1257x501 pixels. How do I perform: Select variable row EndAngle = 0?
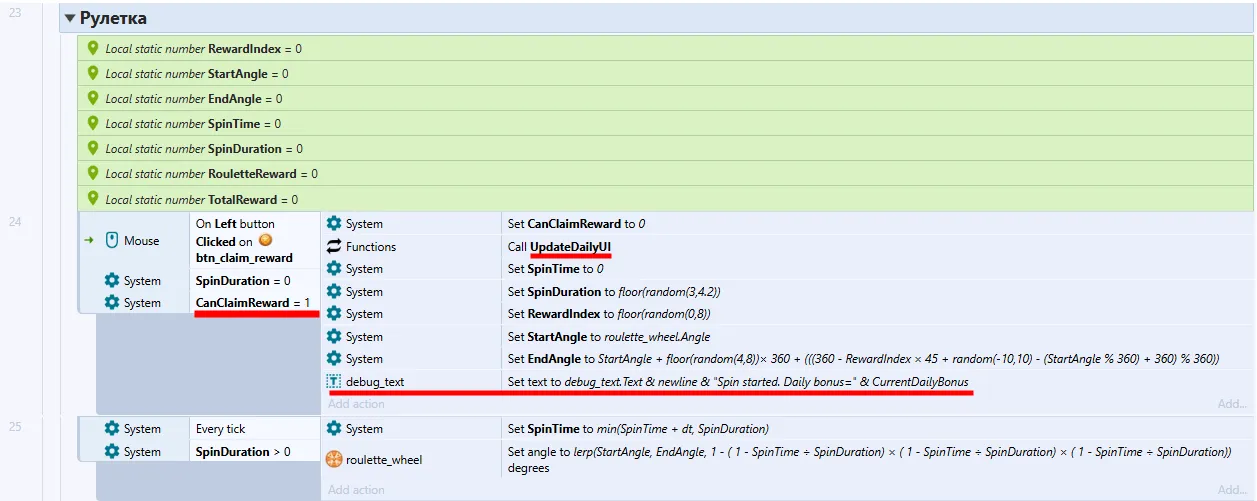(x=665, y=98)
